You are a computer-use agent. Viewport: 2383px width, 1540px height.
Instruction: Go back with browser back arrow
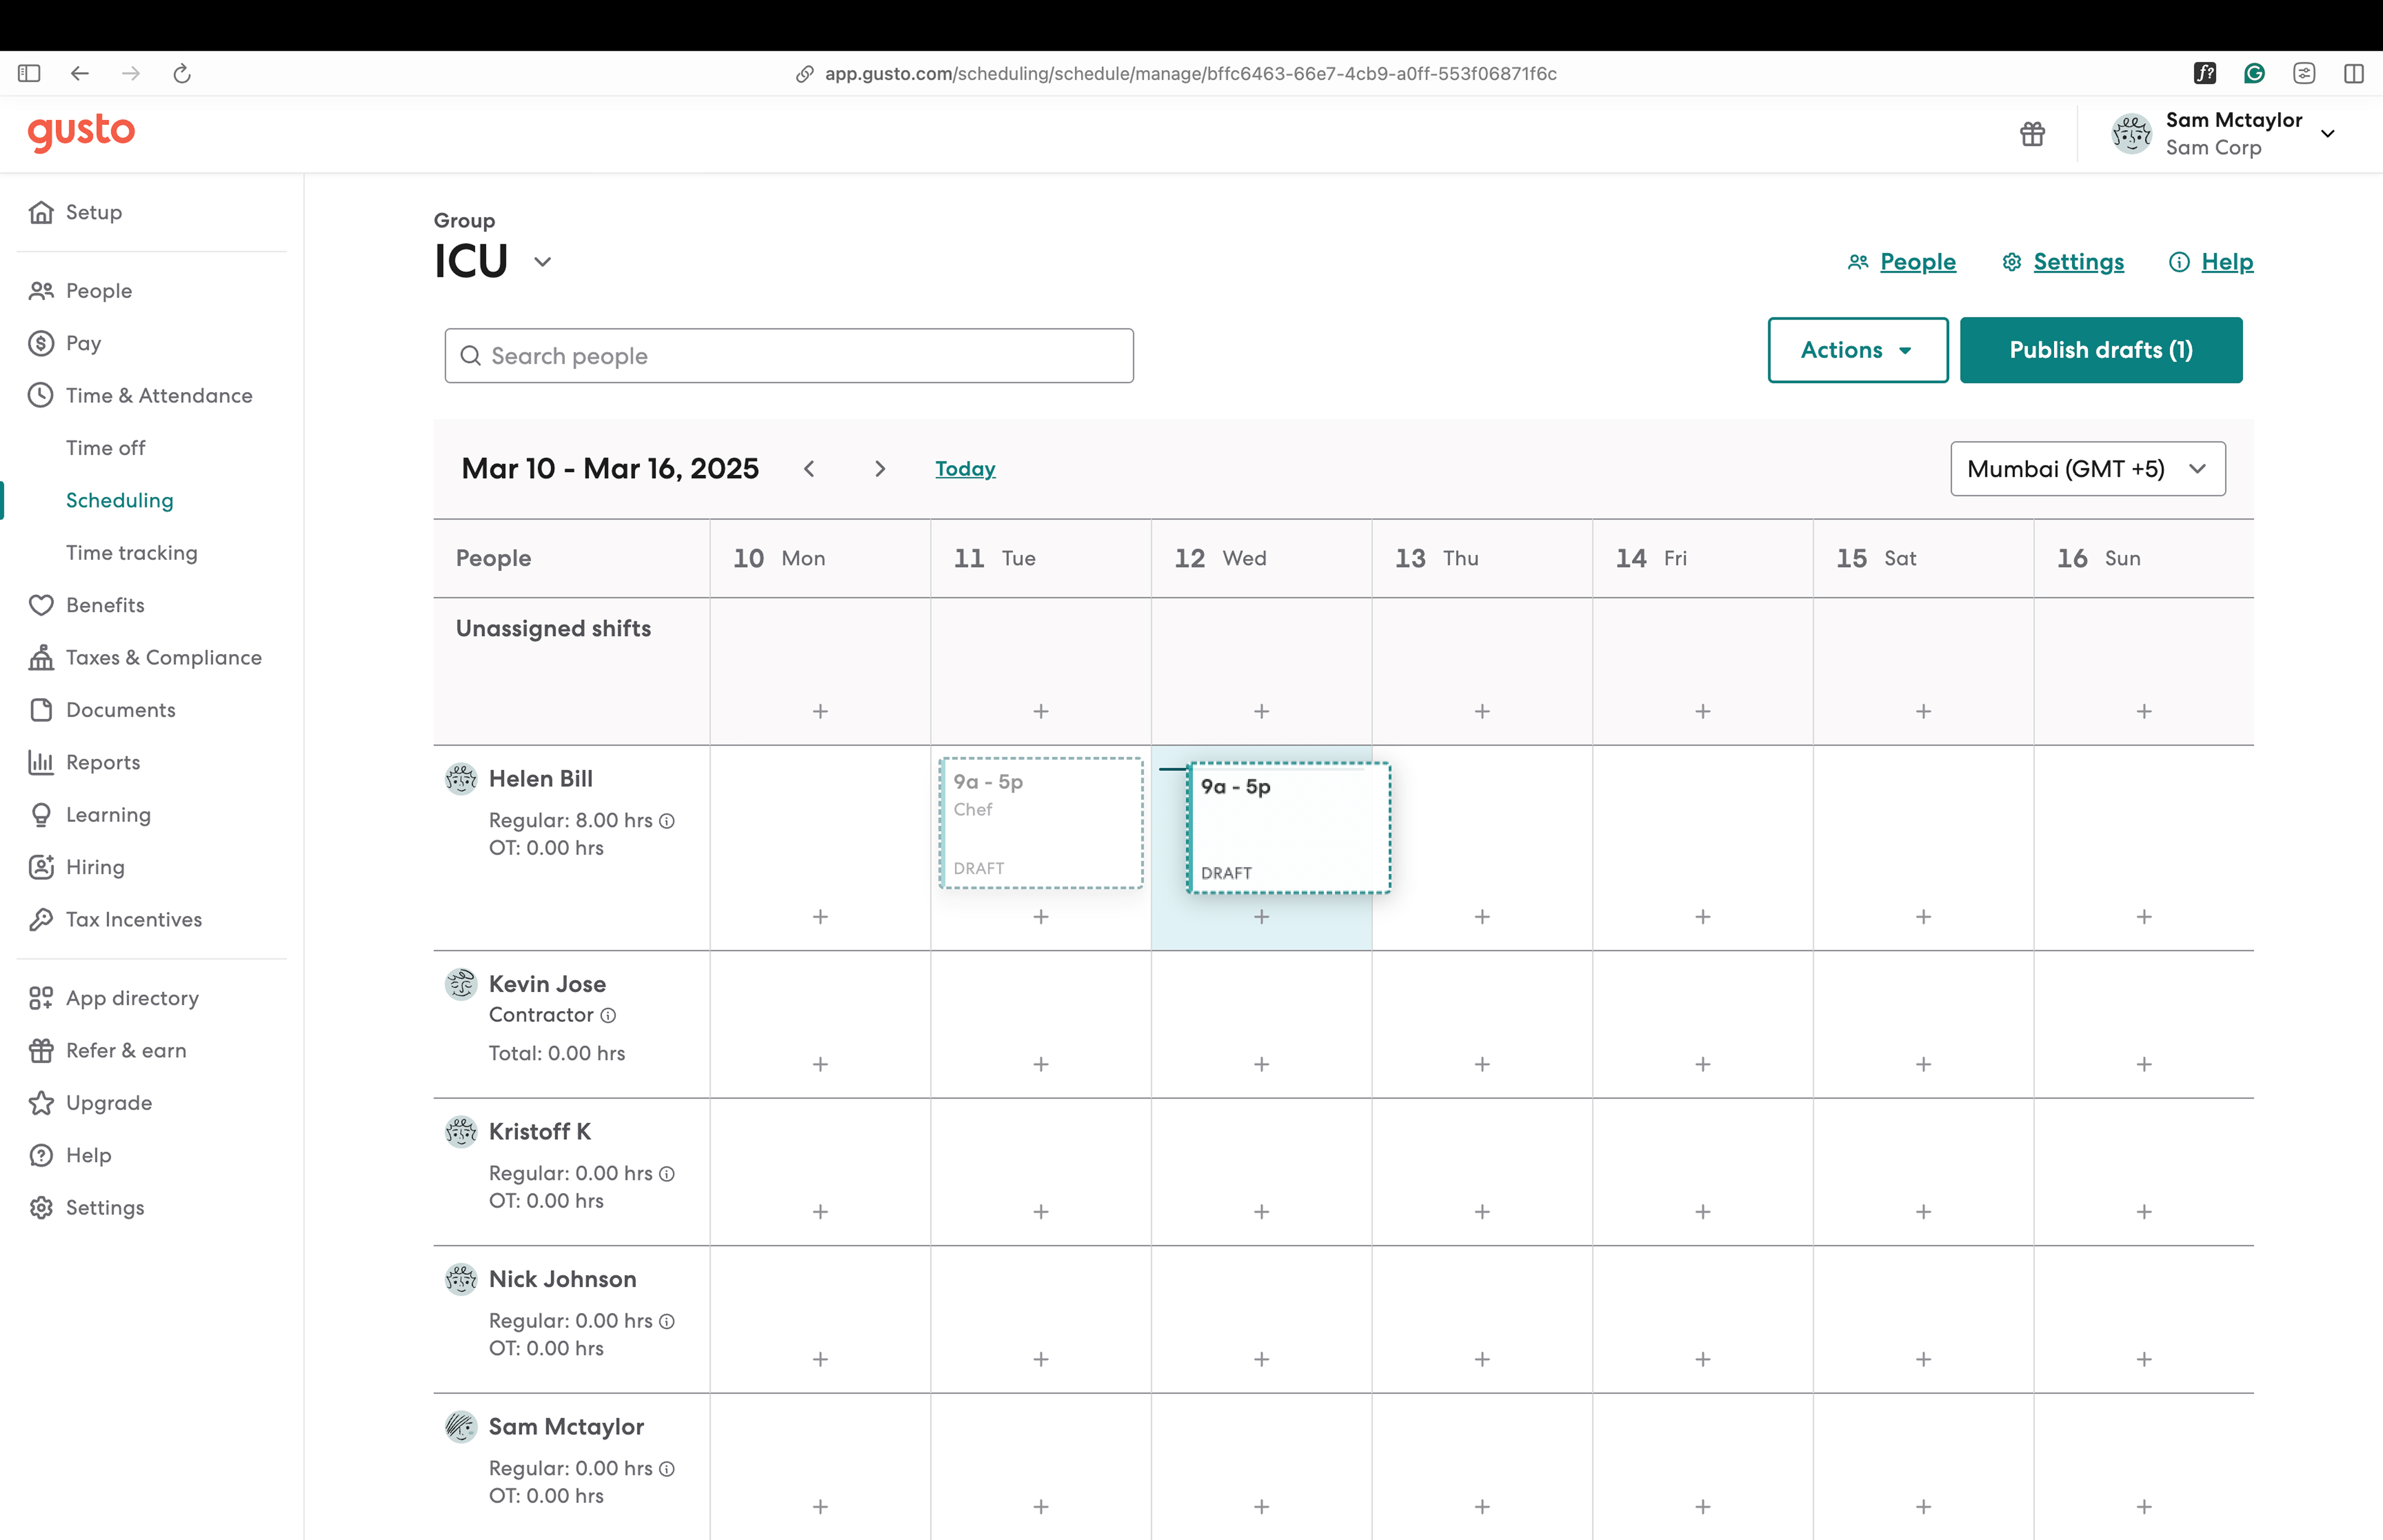pos(80,73)
